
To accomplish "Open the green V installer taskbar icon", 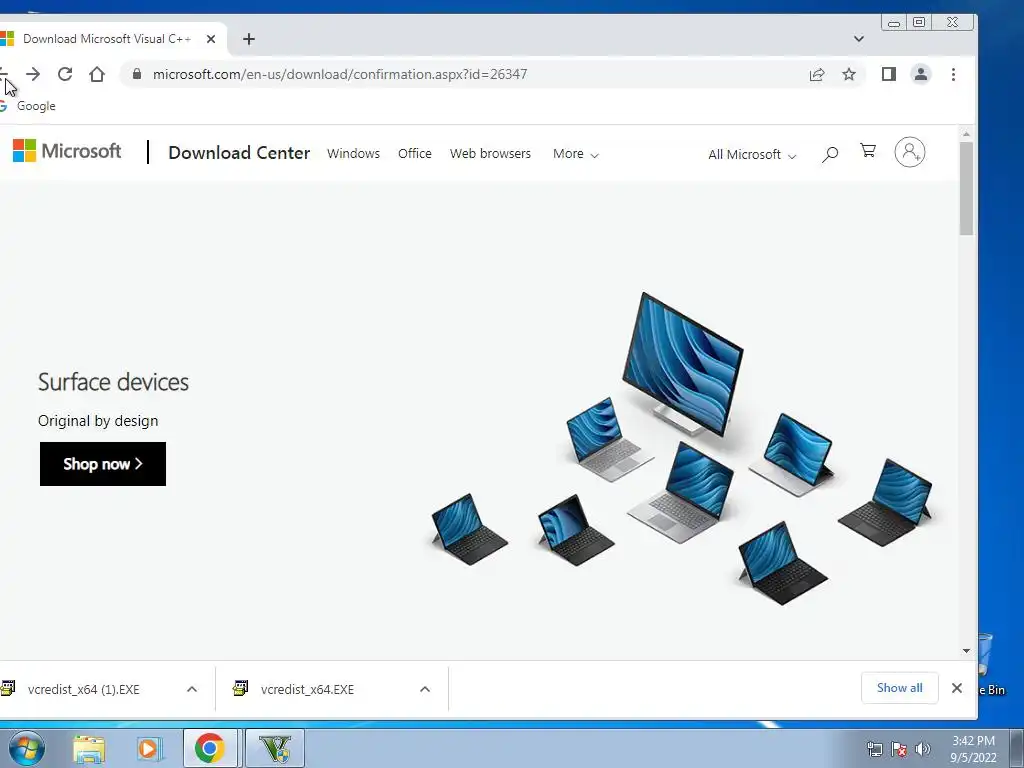I will [x=275, y=748].
